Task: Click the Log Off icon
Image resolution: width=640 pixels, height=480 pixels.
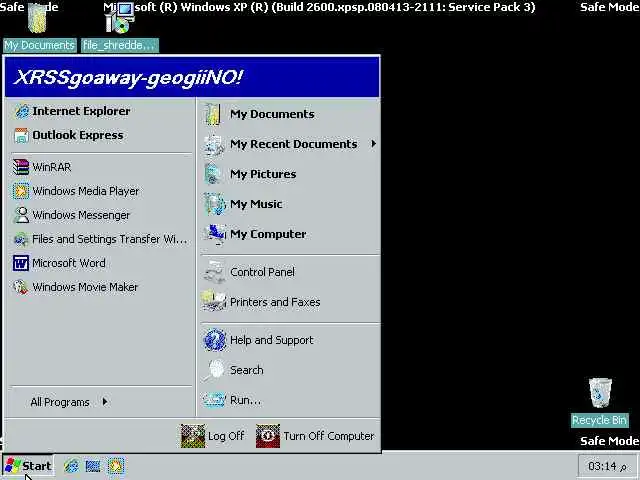Action: click(x=193, y=436)
